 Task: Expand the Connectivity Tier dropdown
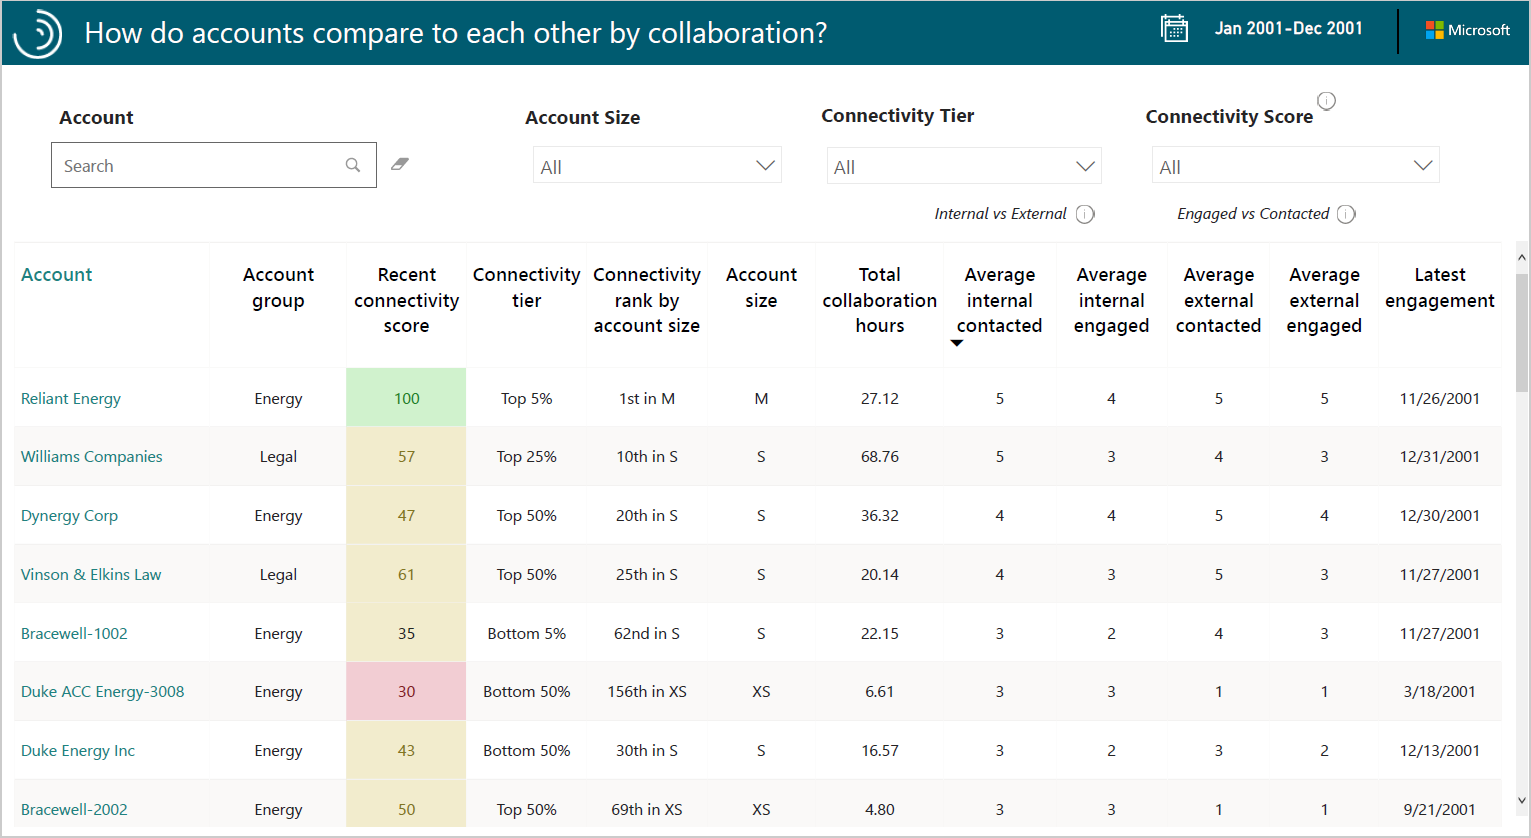click(964, 166)
